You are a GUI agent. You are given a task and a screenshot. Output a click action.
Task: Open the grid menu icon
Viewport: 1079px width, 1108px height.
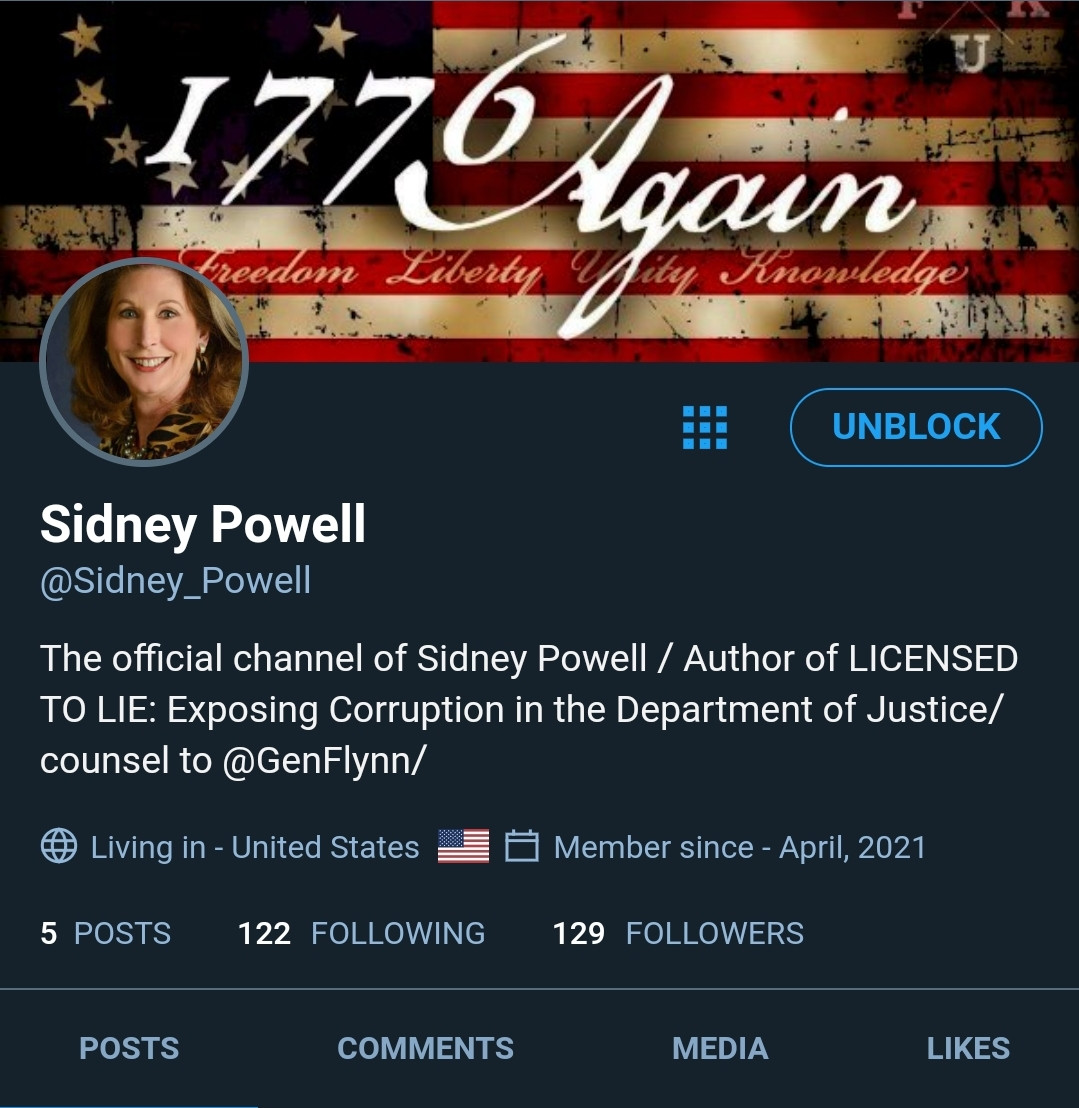(704, 427)
